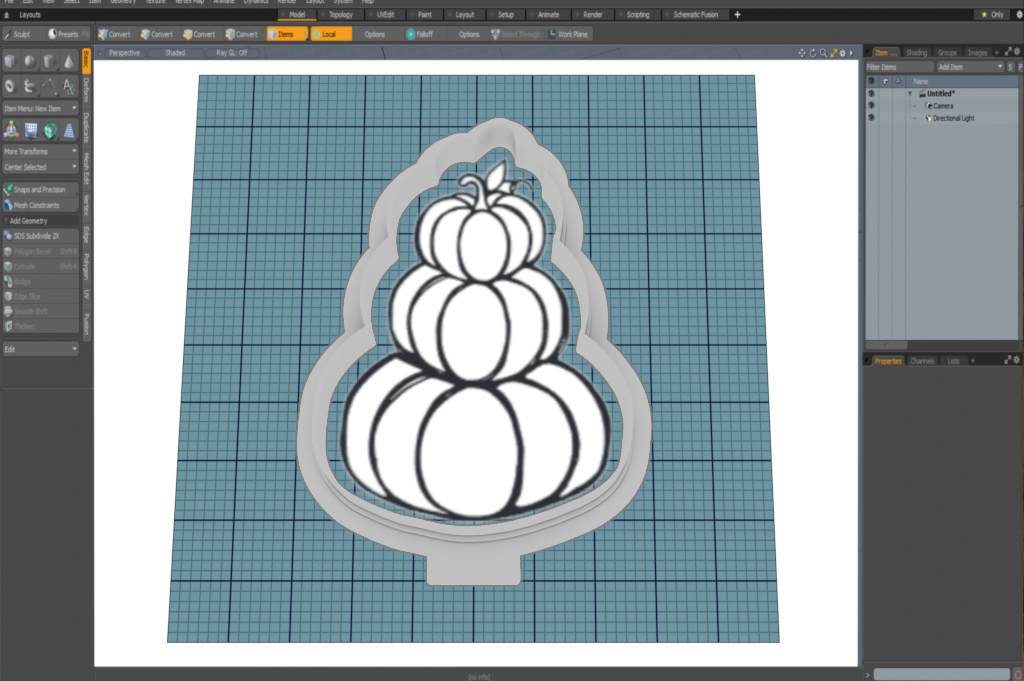This screenshot has width=1024, height=681.
Task: Open the Shading panel tab
Action: [x=916, y=52]
